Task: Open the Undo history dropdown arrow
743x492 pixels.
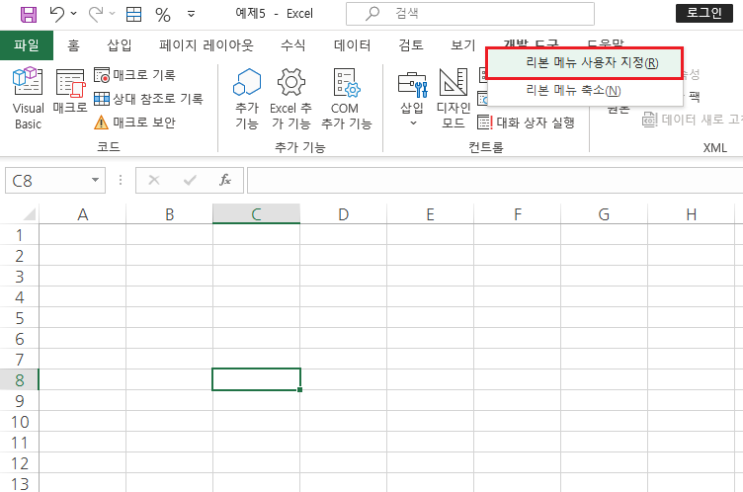Action: [73, 14]
